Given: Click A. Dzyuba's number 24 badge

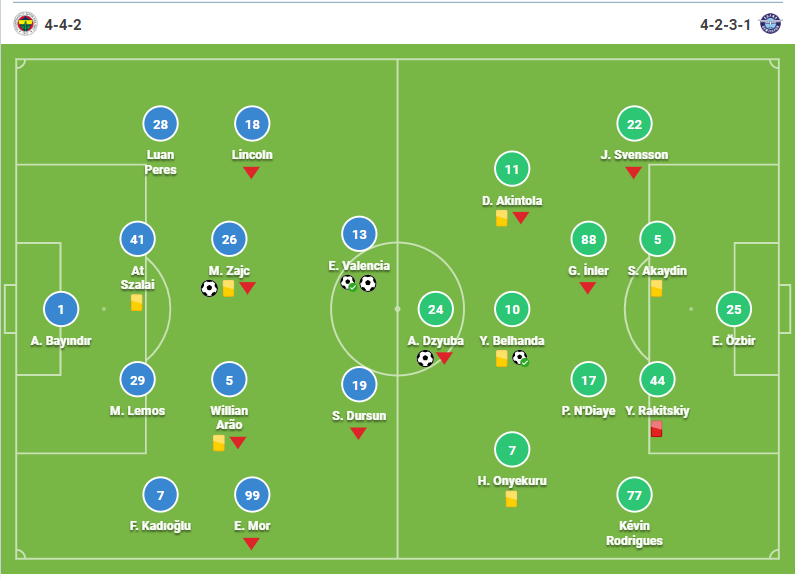Looking at the screenshot, I should (436, 309).
